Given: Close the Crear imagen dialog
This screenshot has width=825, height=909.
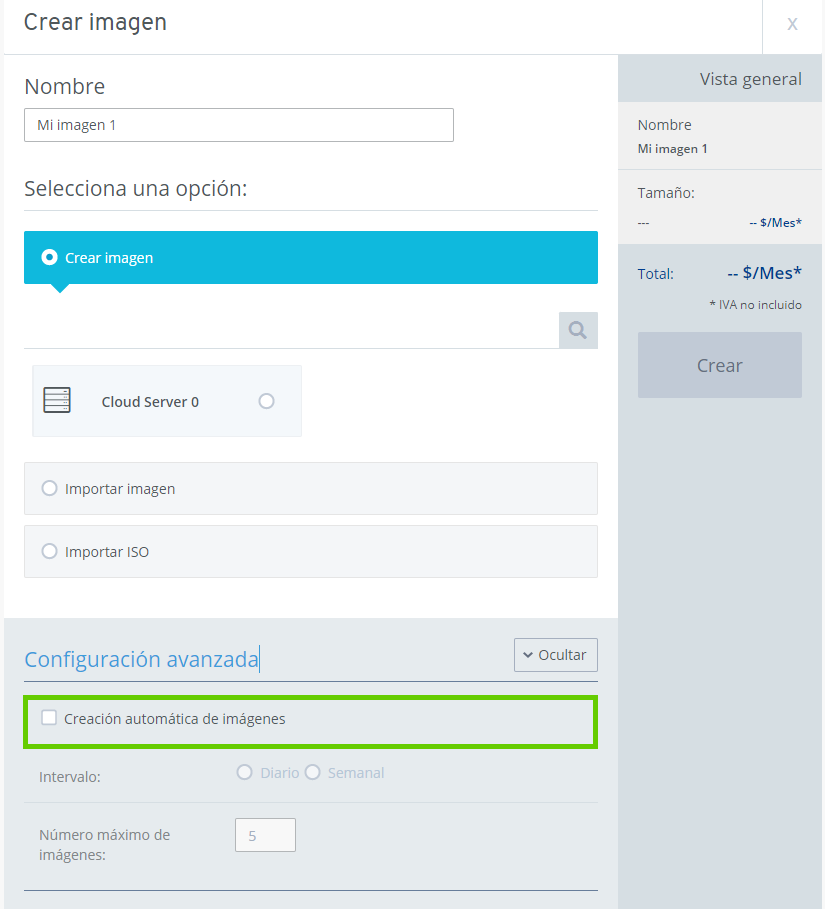Looking at the screenshot, I should click(x=792, y=24).
